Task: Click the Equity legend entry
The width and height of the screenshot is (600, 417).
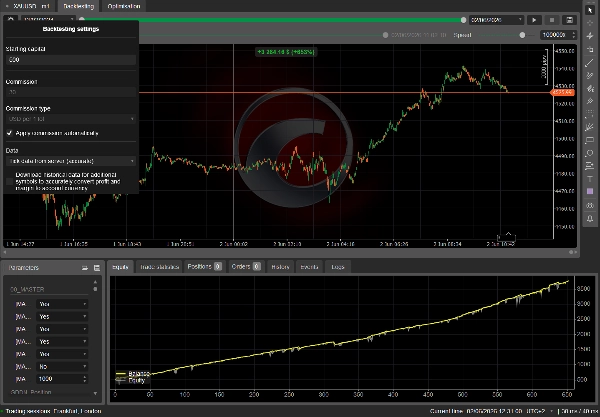Action: coord(130,380)
